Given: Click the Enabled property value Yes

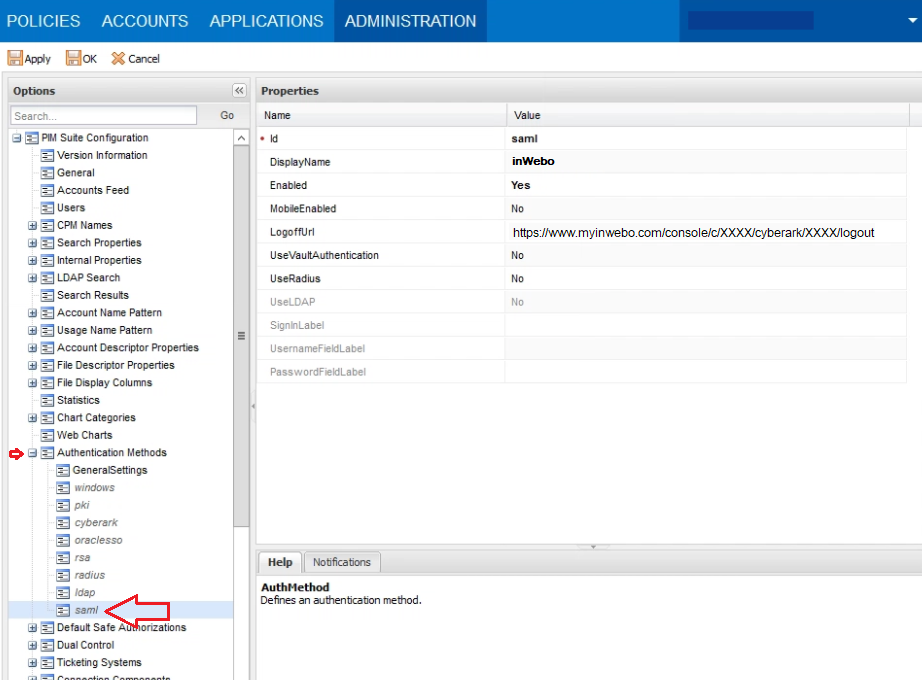Looking at the screenshot, I should pos(520,185).
